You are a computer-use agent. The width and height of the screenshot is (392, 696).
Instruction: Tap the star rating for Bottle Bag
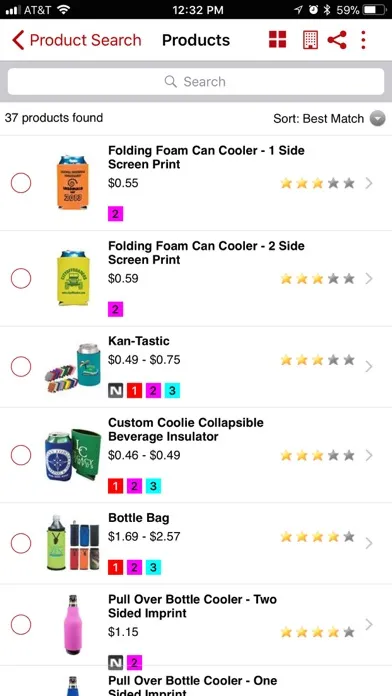317,537
